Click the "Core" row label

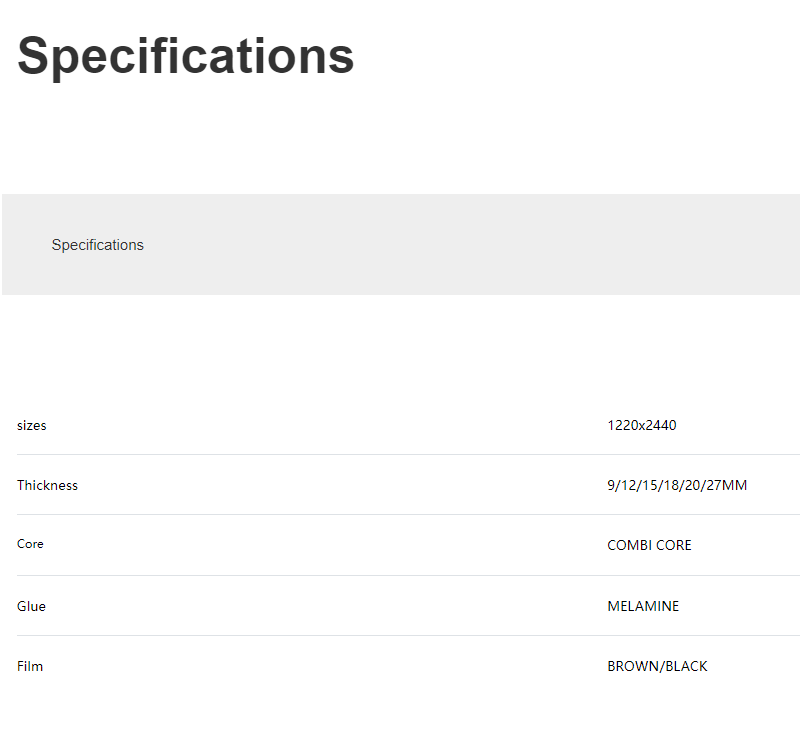tap(30, 544)
